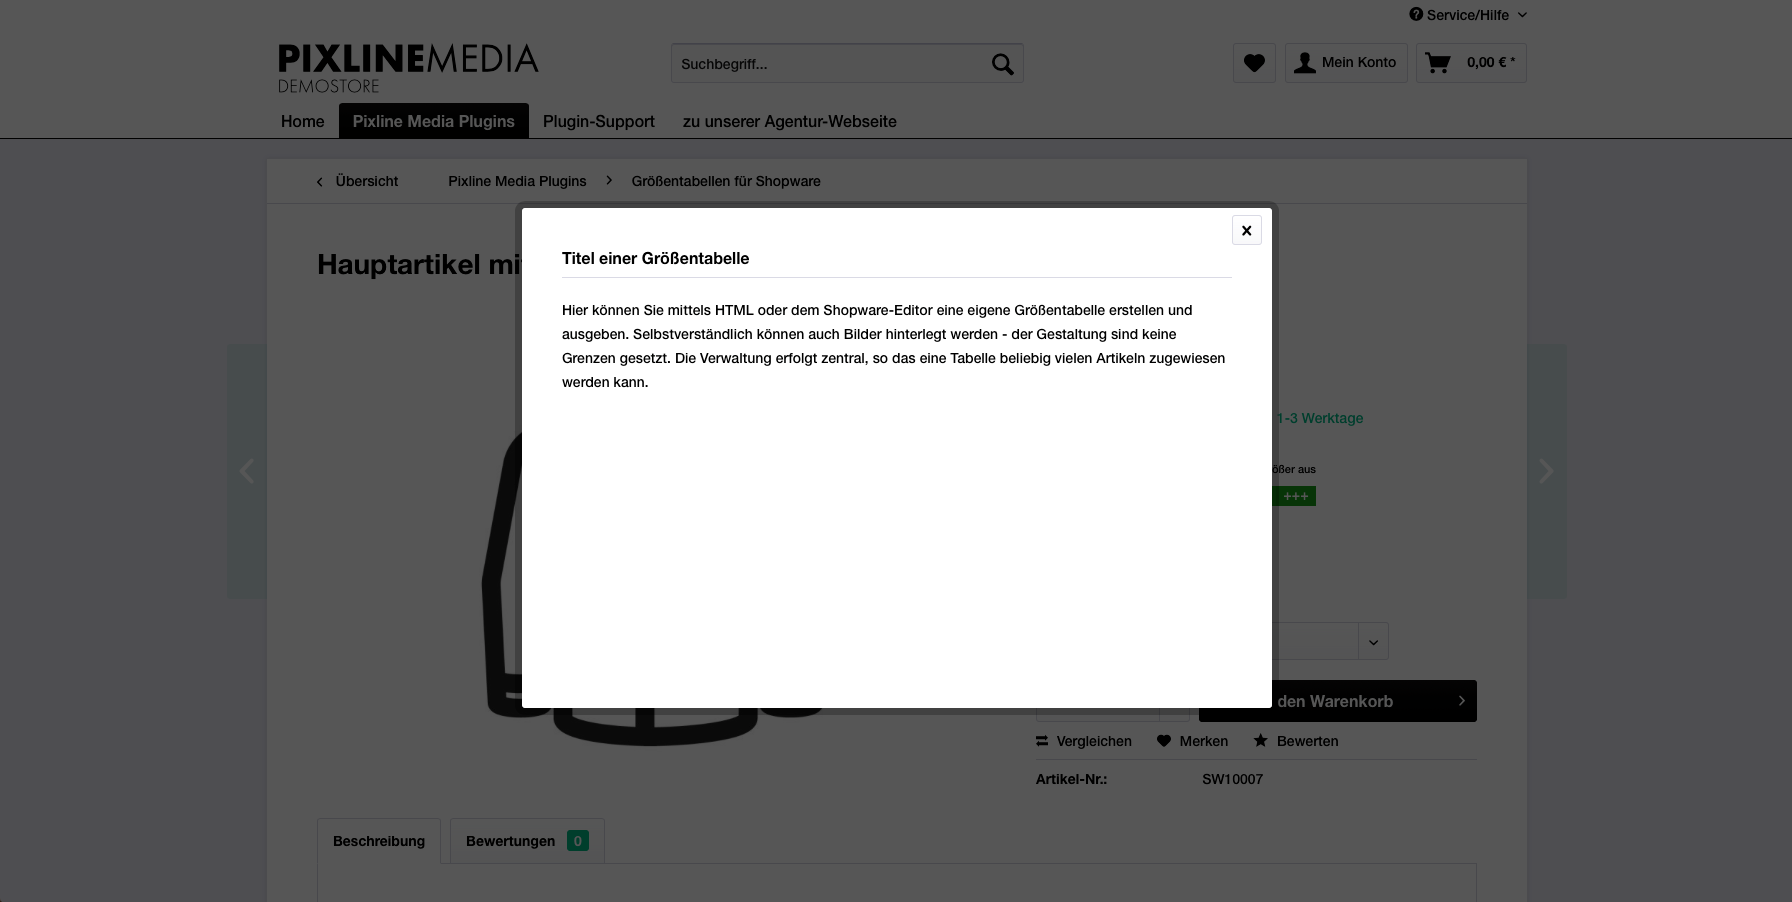
Task: Go to the previous product with the left arrow
Action: (247, 471)
